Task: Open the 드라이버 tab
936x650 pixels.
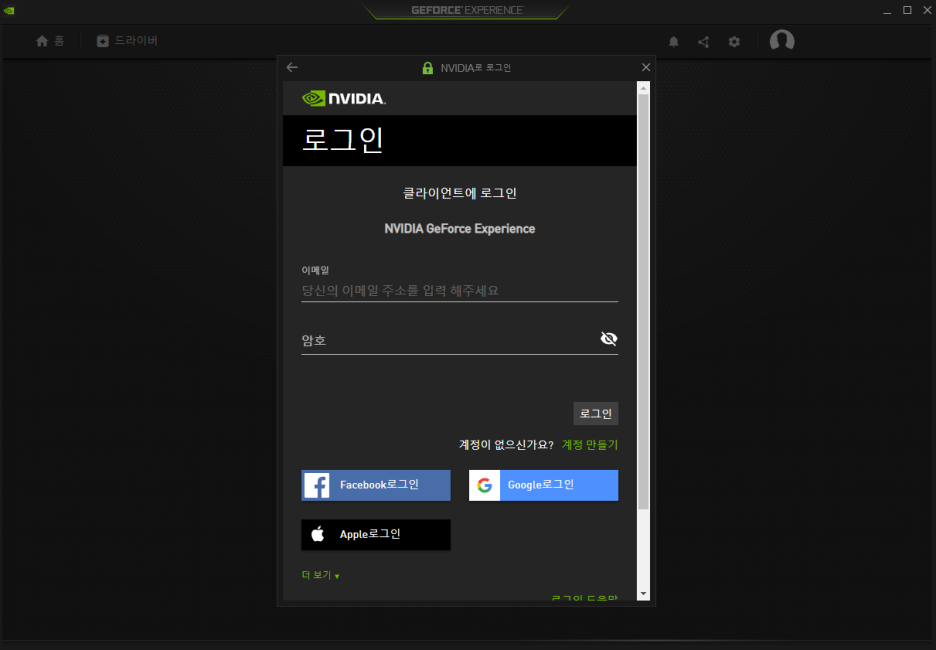Action: 127,41
